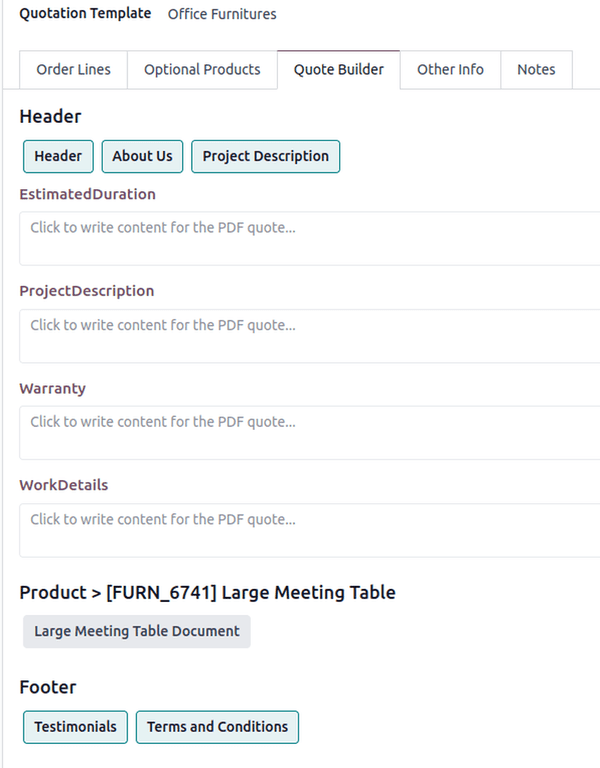600x768 pixels.
Task: Select the WorkDetails content text box
Action: coord(310,530)
